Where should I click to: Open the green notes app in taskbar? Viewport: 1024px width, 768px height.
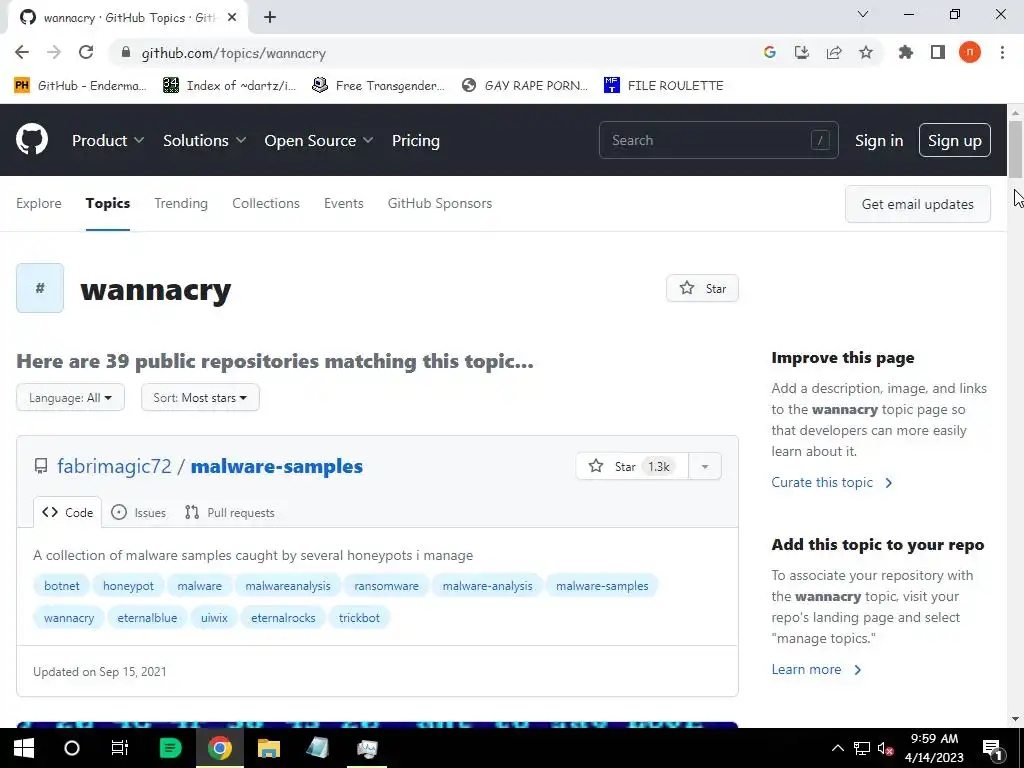coord(170,748)
